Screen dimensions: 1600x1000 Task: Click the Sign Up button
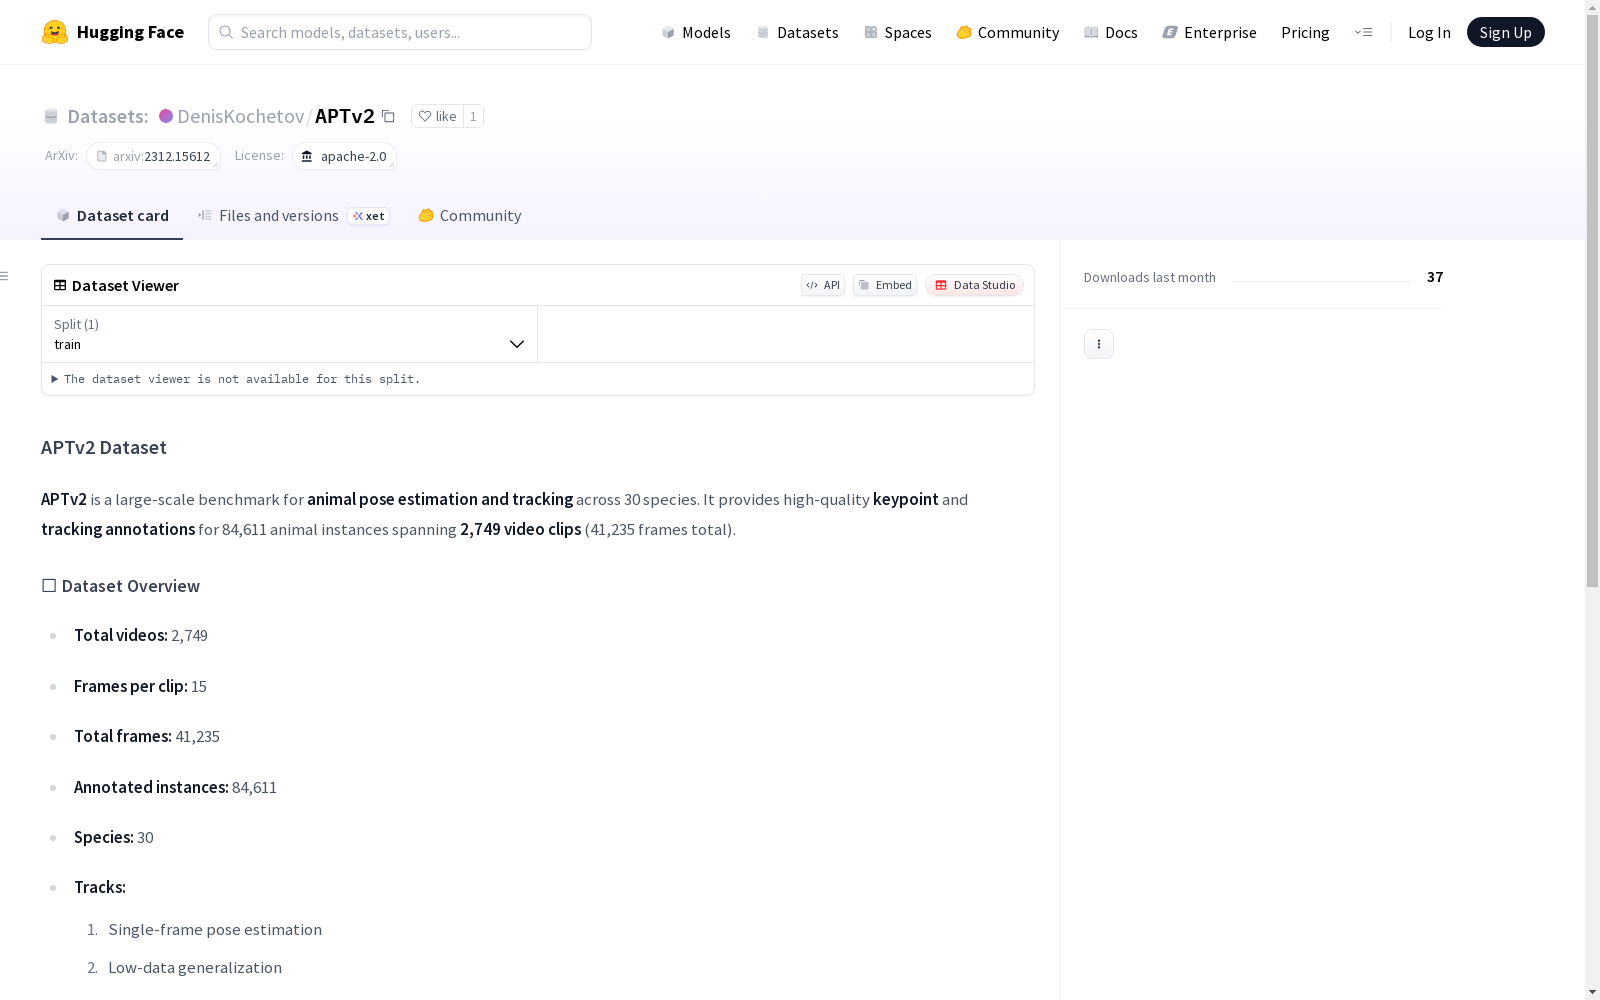coord(1505,32)
